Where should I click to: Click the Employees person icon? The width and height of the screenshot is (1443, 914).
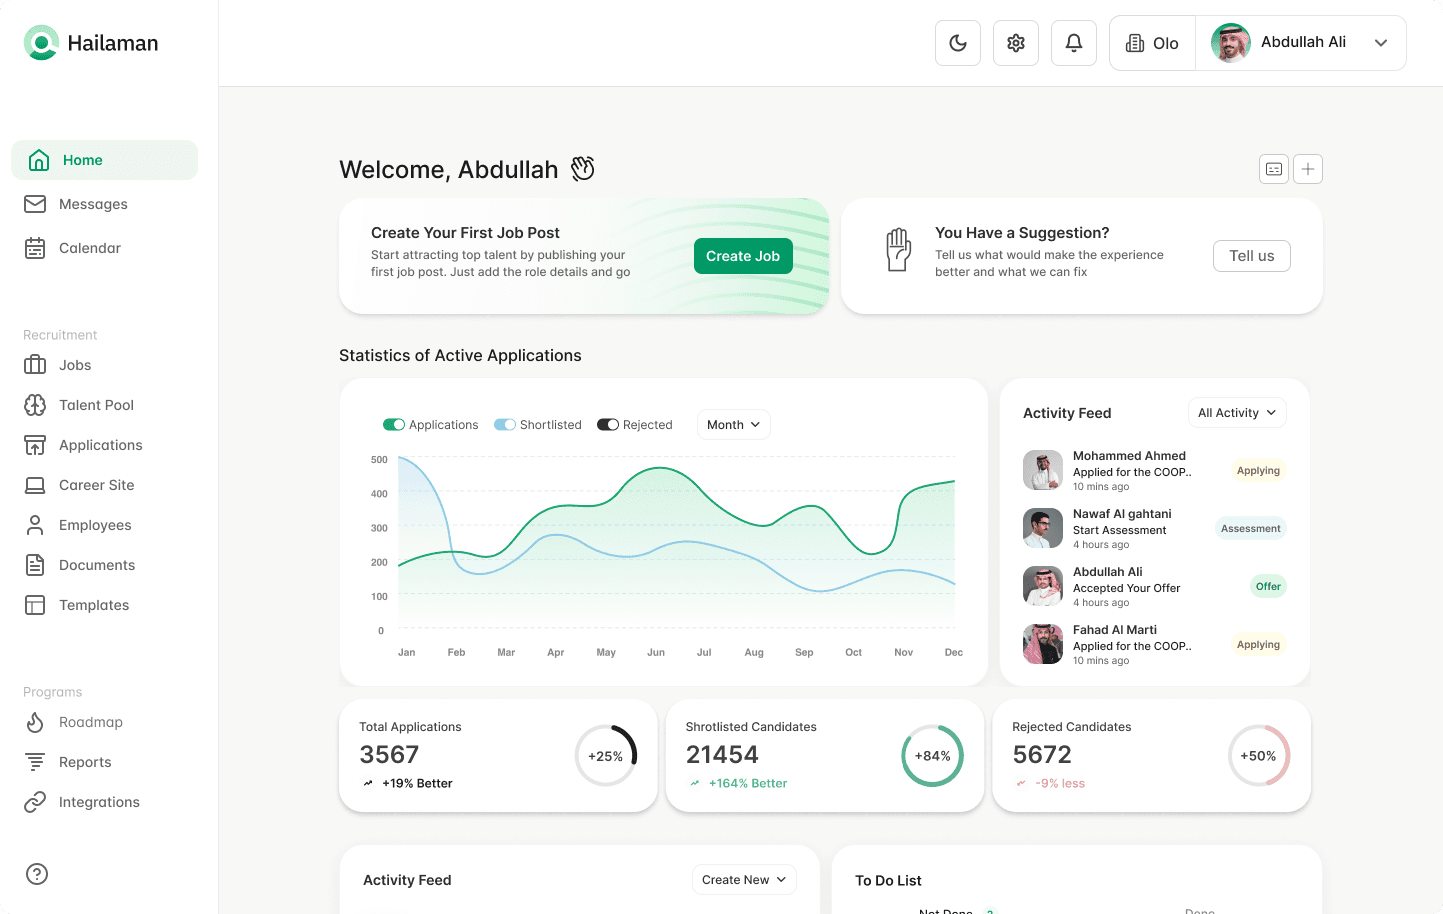pos(35,525)
